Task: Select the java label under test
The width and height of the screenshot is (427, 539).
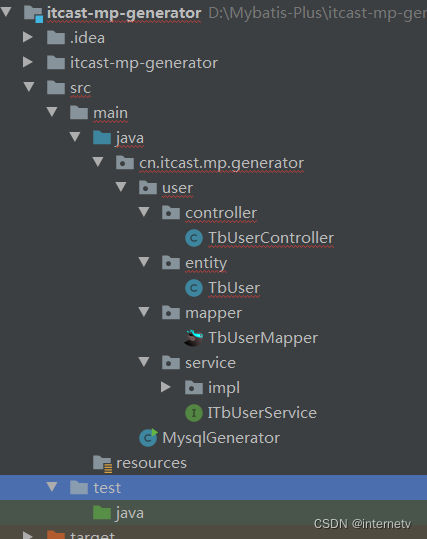Action: pyautogui.click(x=130, y=513)
